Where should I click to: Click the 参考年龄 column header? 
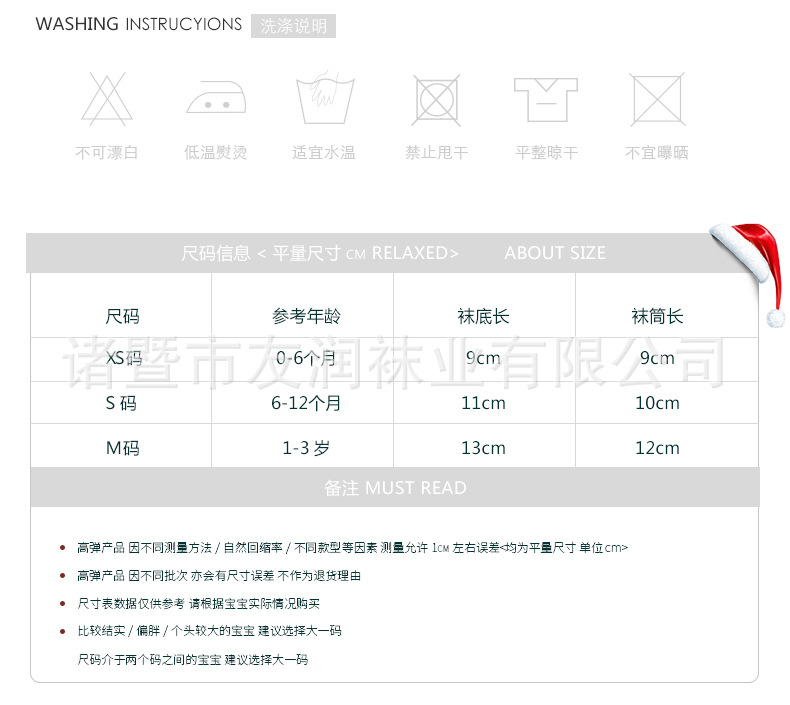click(305, 316)
